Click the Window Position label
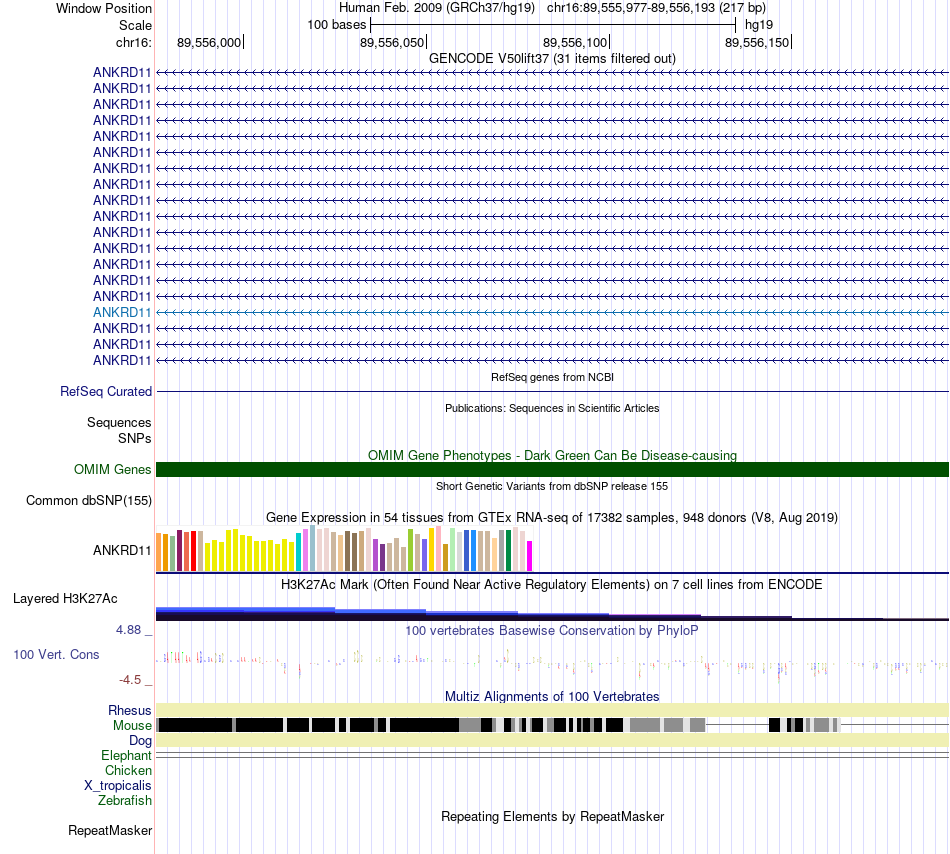This screenshot has height=854, width=950. coord(104,8)
